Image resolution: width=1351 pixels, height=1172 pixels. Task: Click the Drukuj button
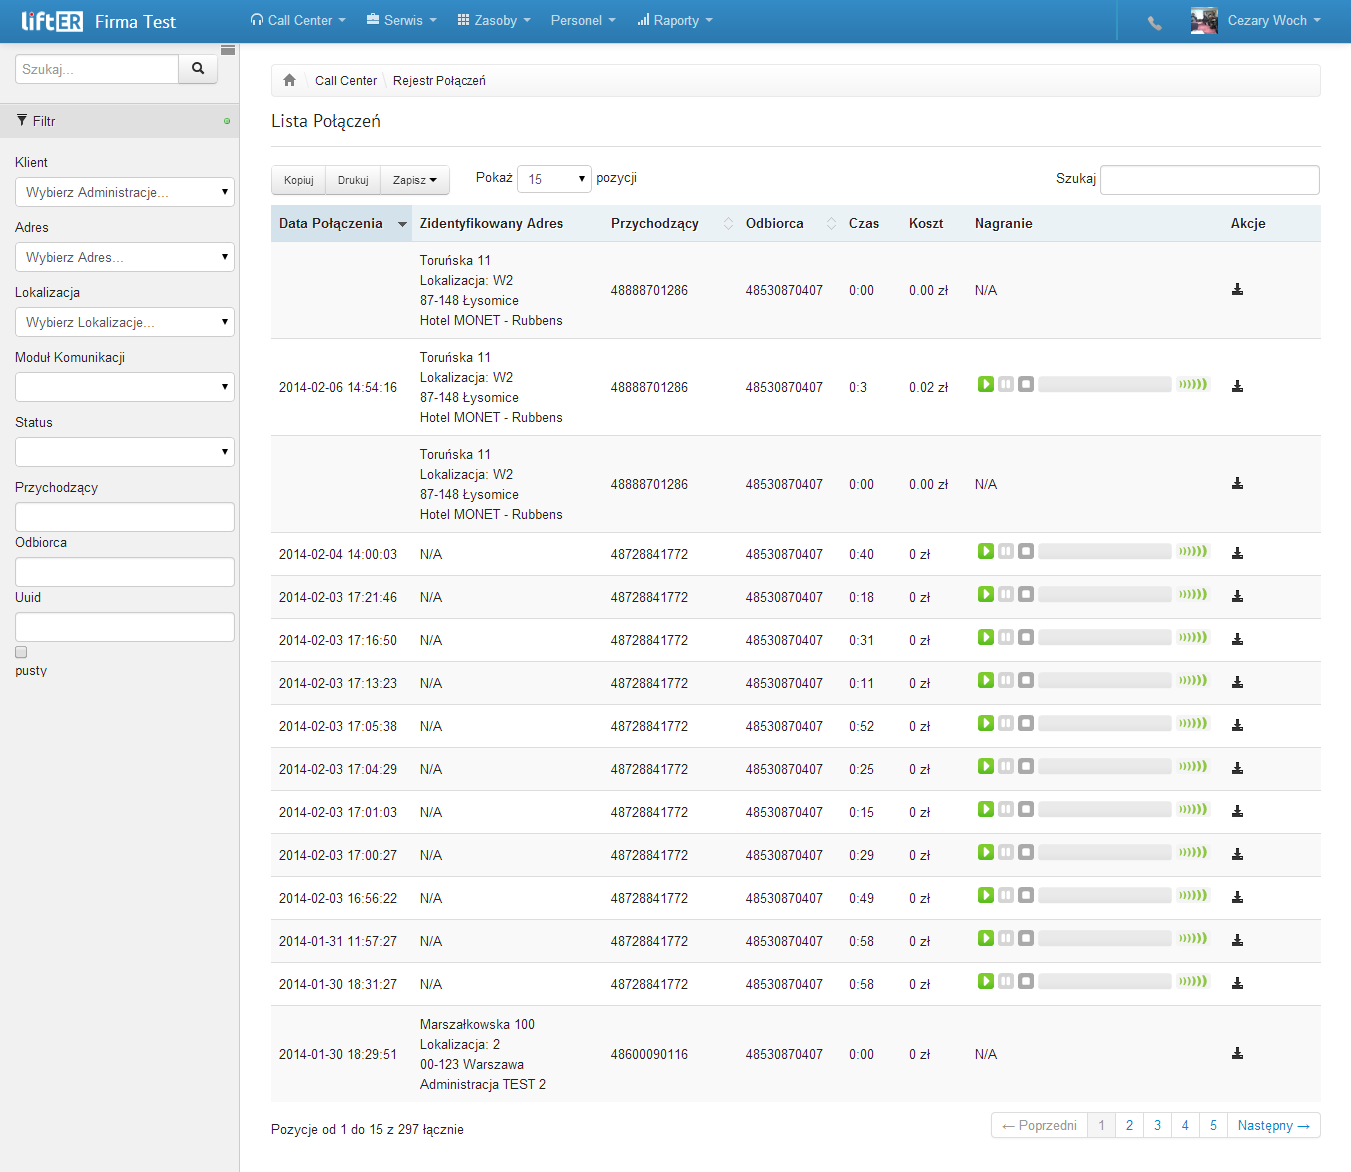tap(353, 180)
